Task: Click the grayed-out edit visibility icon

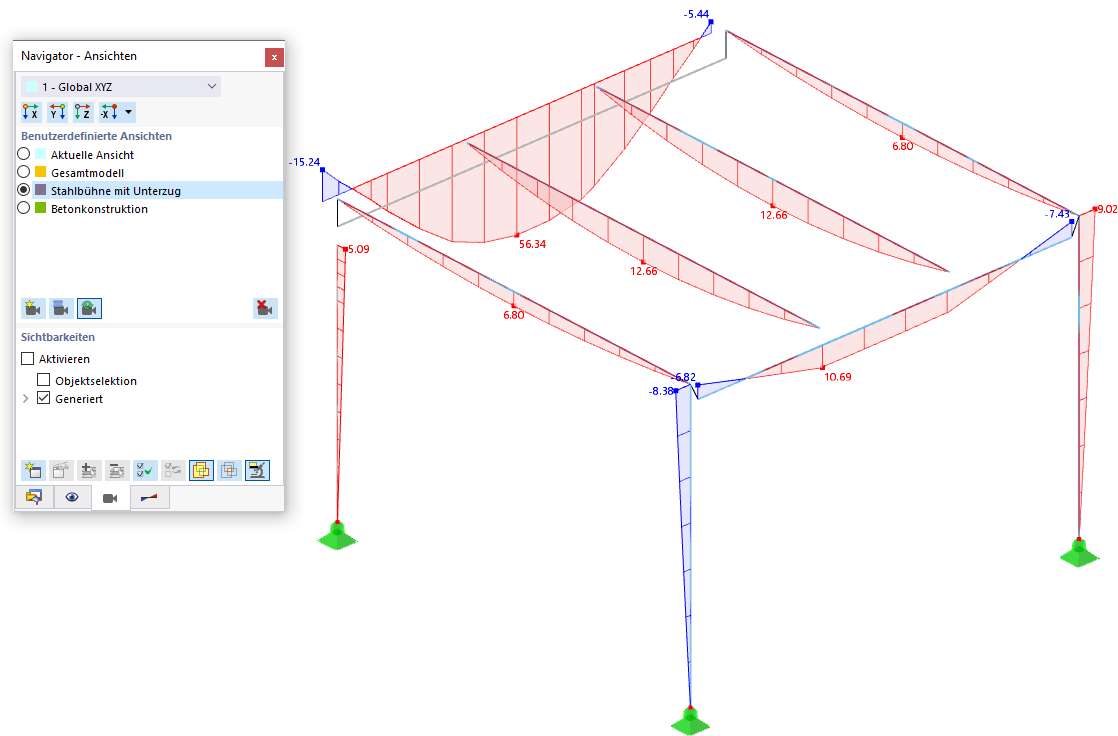Action: pos(61,470)
